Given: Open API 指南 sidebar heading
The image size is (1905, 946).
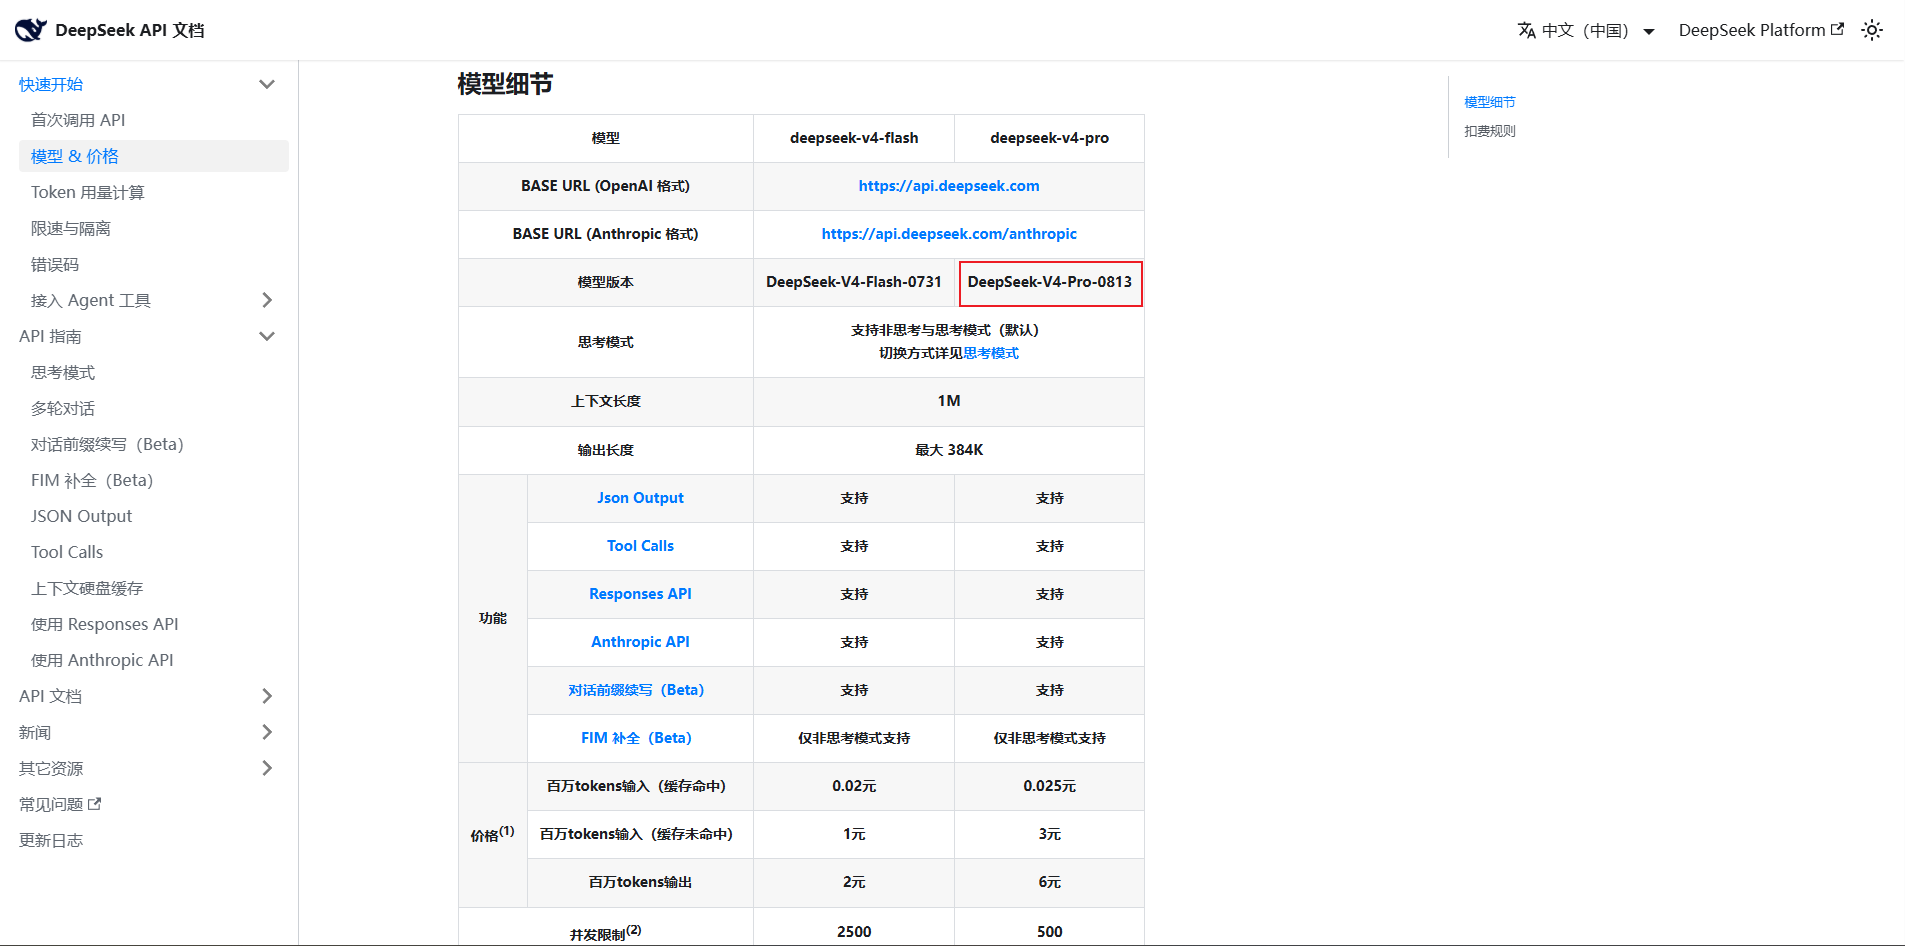Looking at the screenshot, I should [x=50, y=336].
